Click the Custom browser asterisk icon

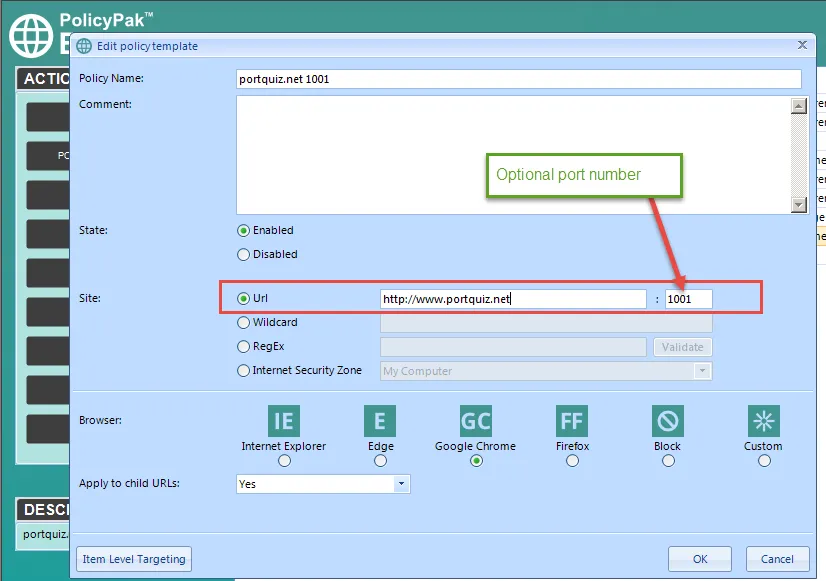[x=763, y=421]
